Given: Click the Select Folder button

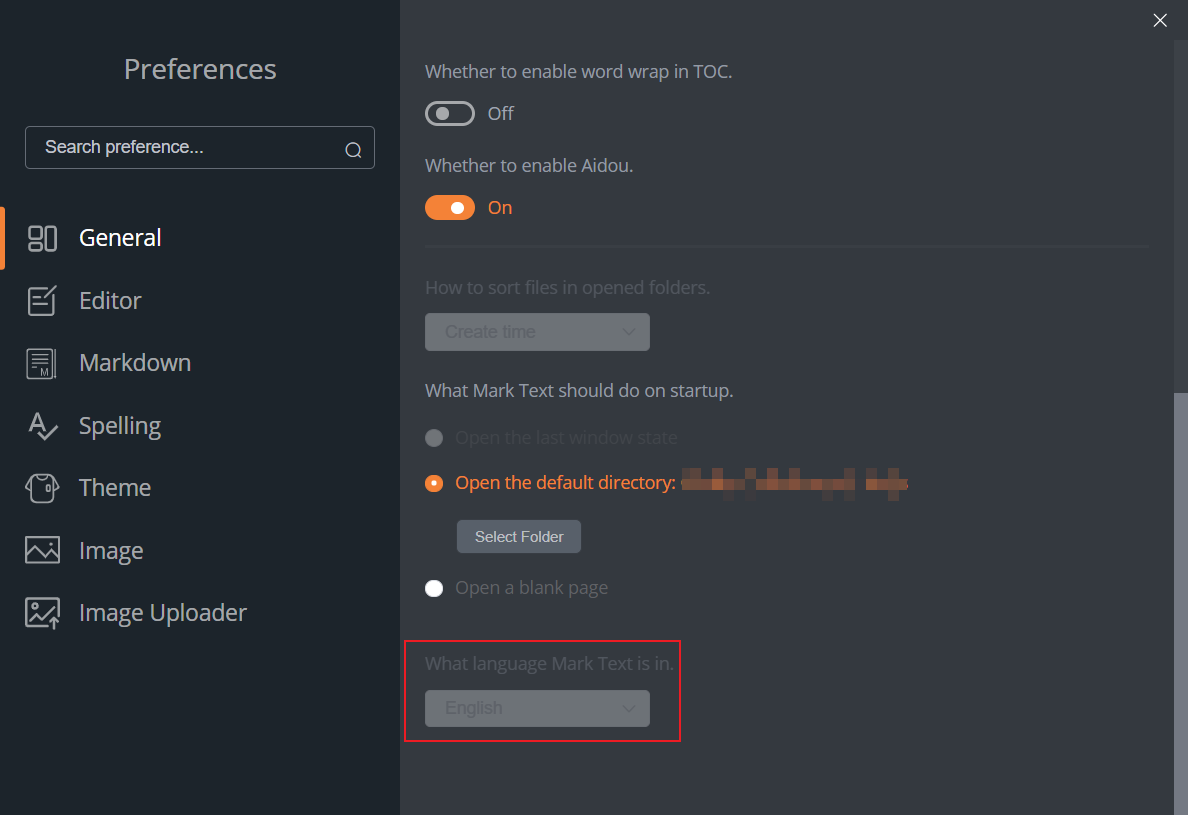Looking at the screenshot, I should (x=519, y=536).
